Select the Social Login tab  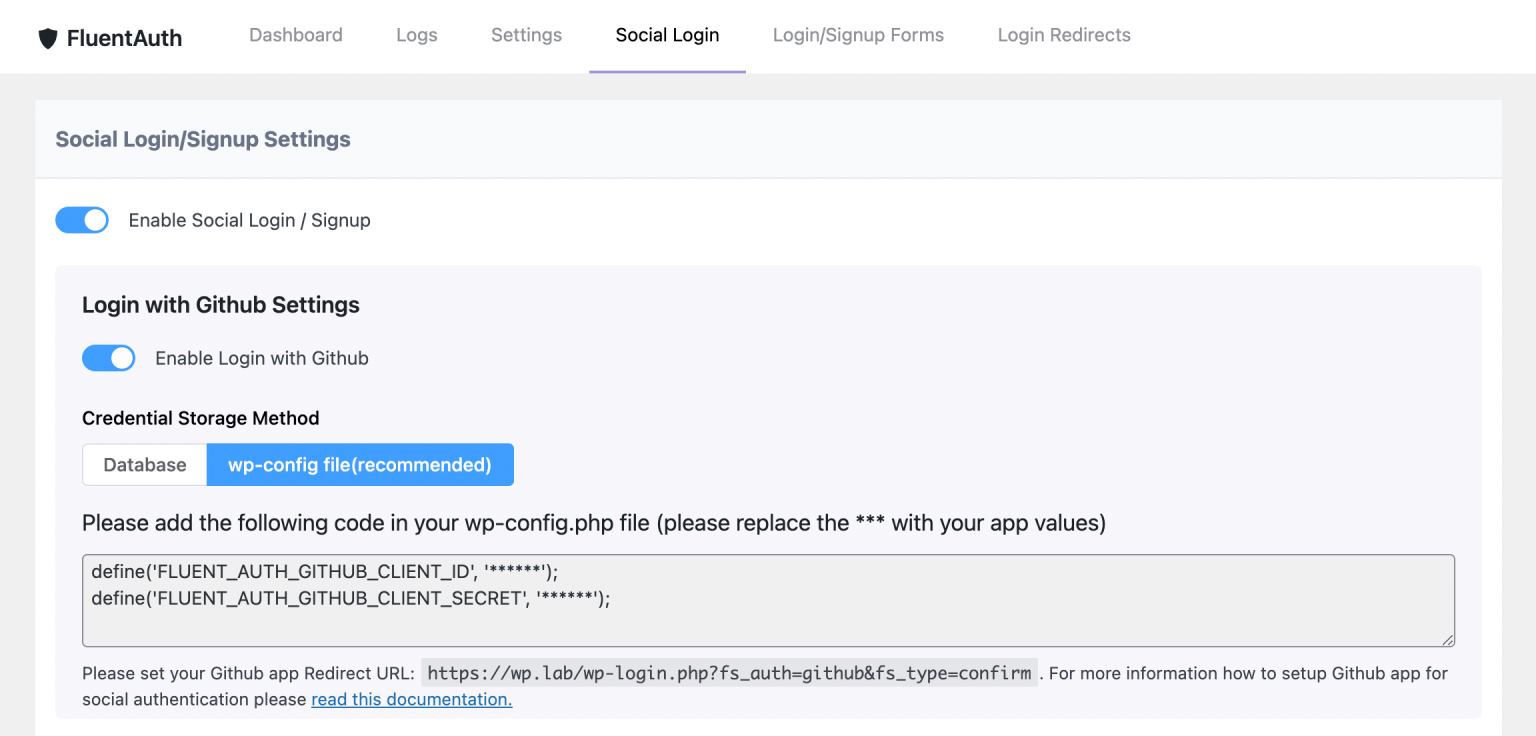667,35
